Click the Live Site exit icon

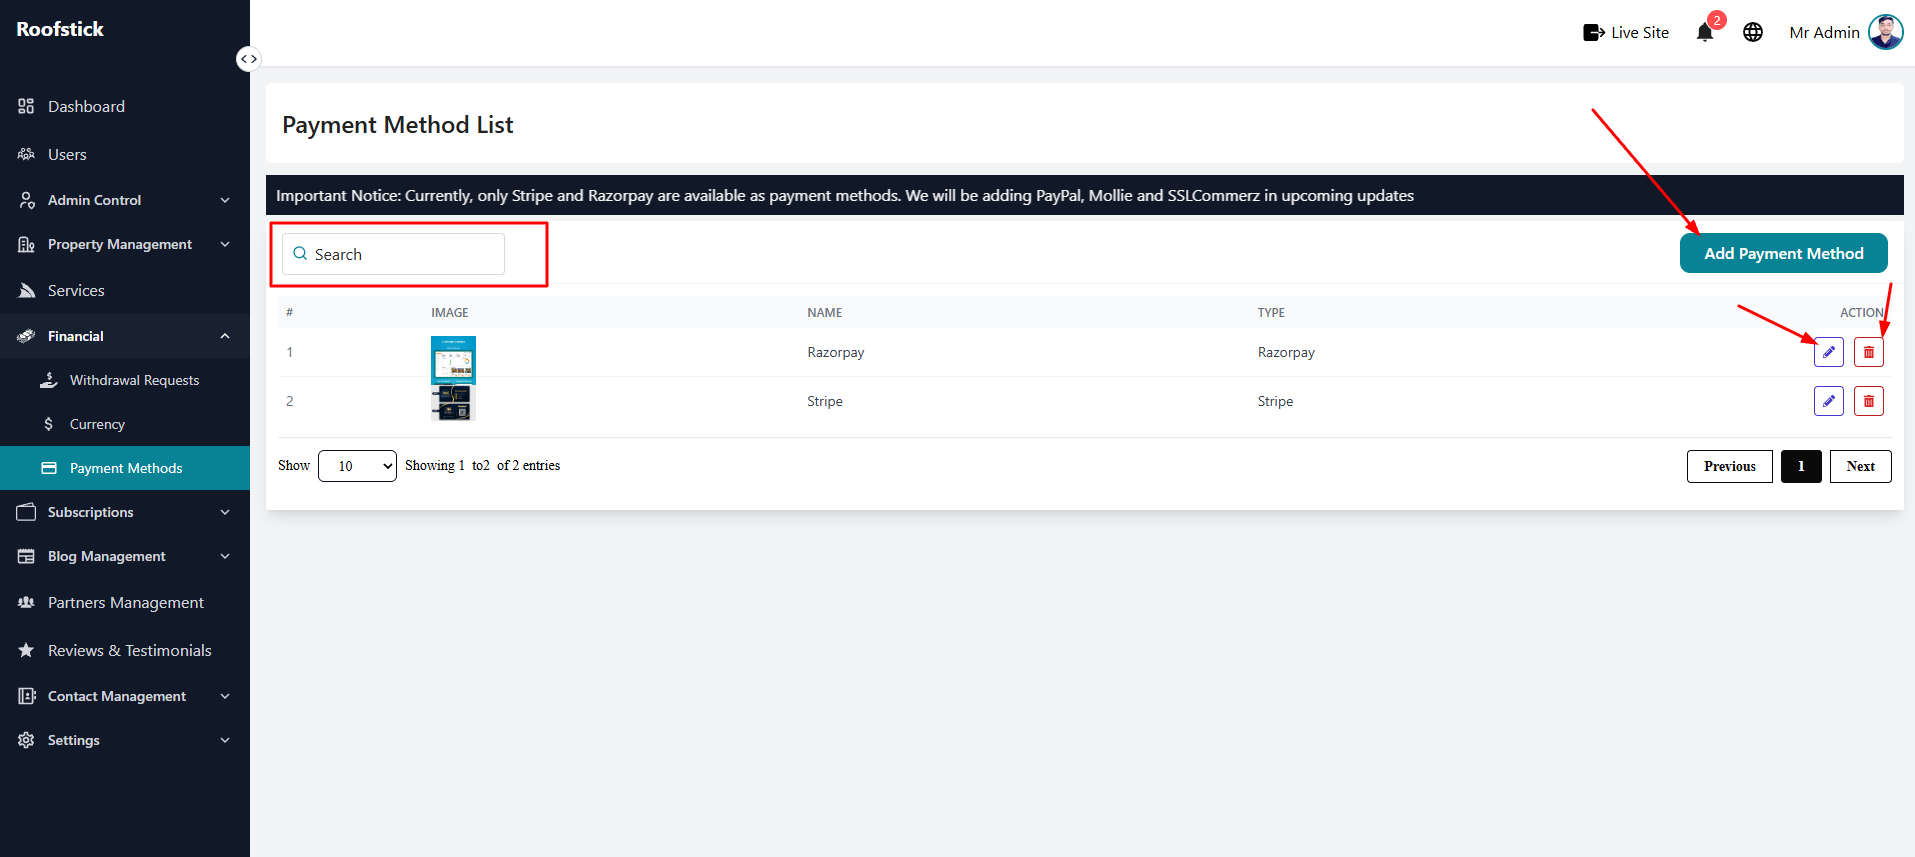1594,32
